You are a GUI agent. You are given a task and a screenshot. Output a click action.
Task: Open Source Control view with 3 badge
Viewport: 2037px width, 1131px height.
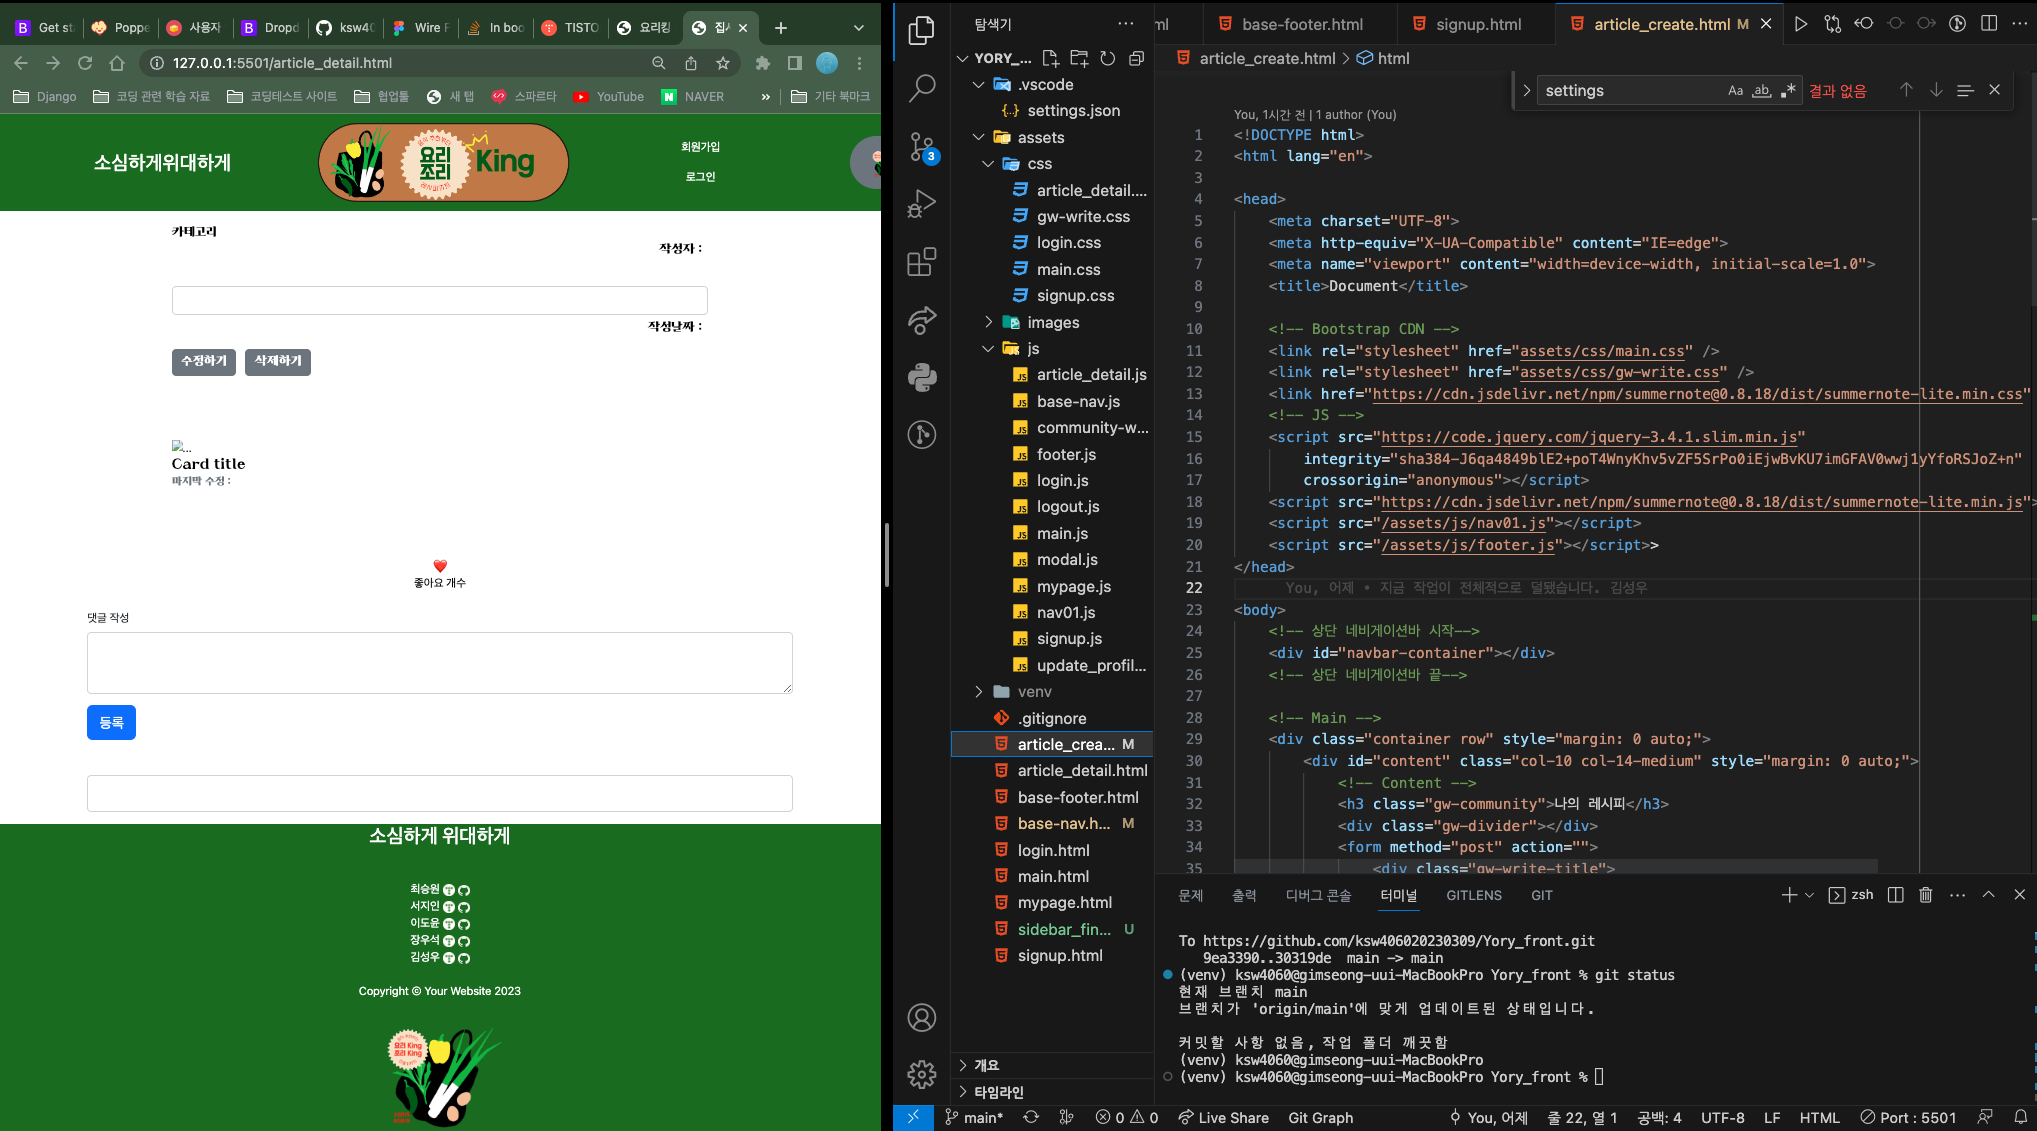click(921, 148)
